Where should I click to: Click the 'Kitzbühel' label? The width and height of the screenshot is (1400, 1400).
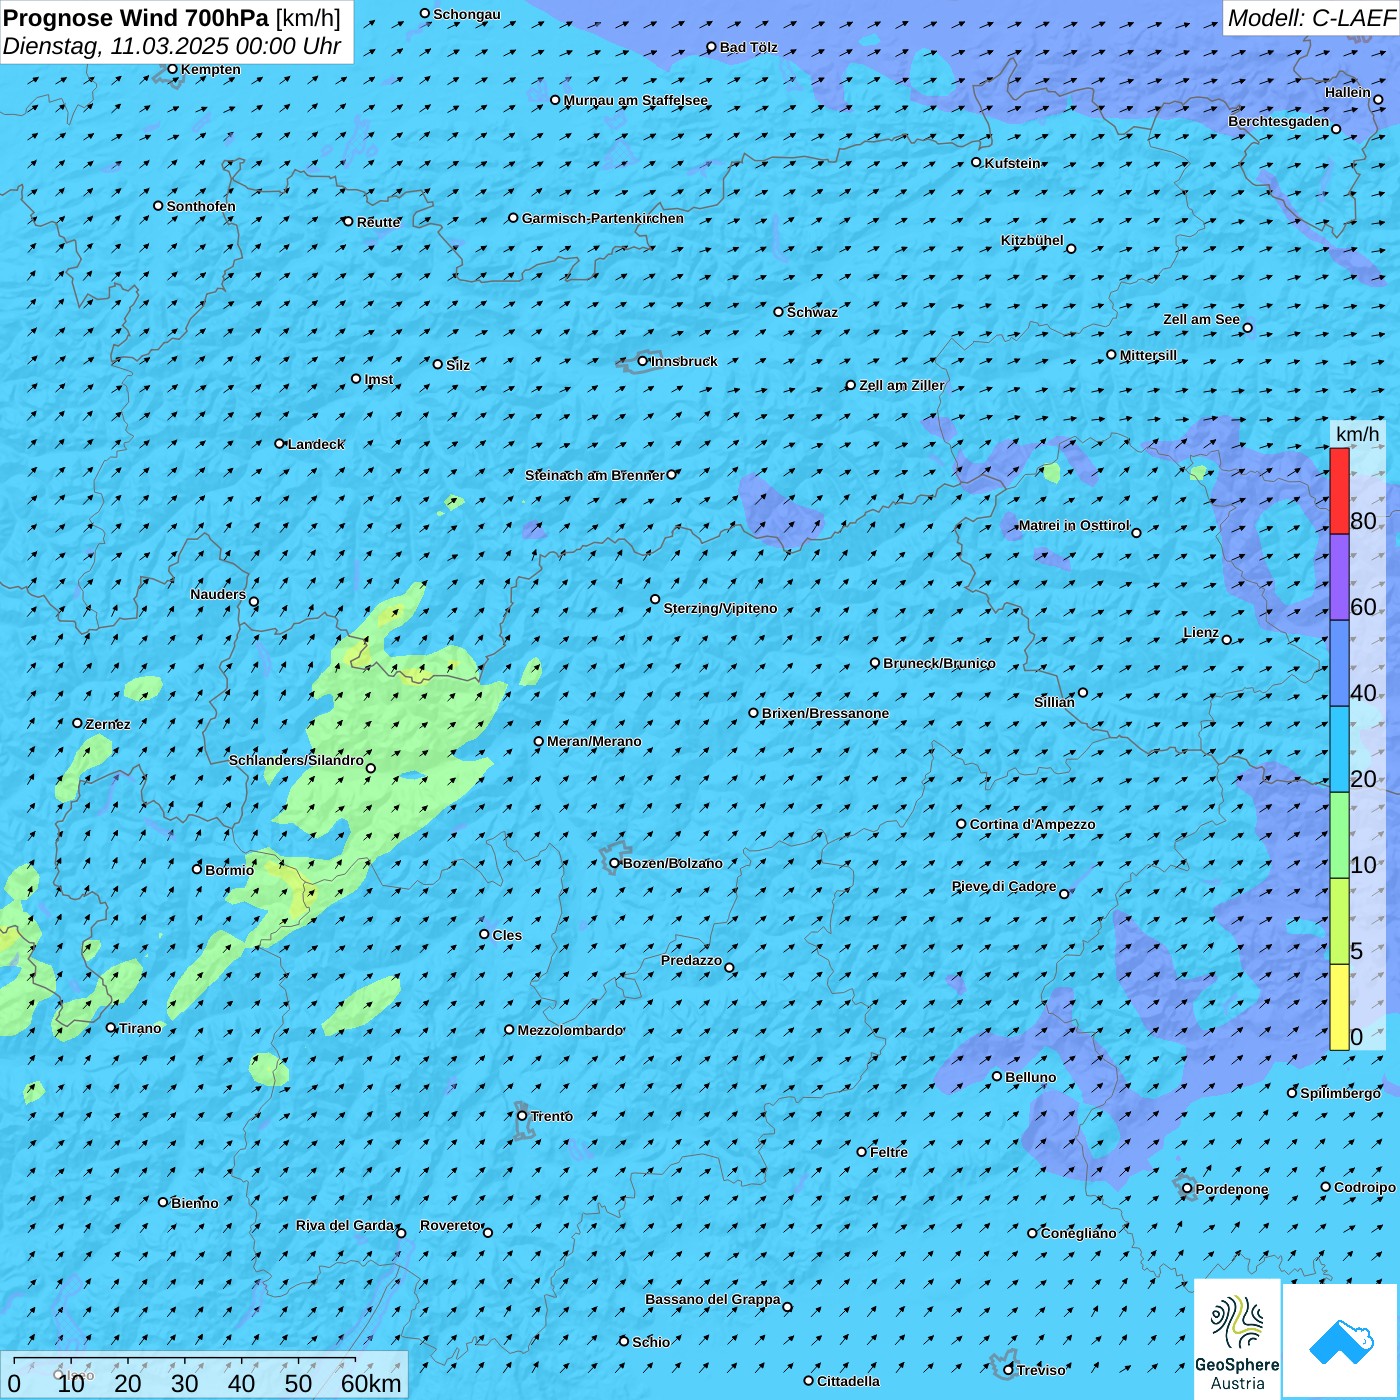click(x=1032, y=240)
